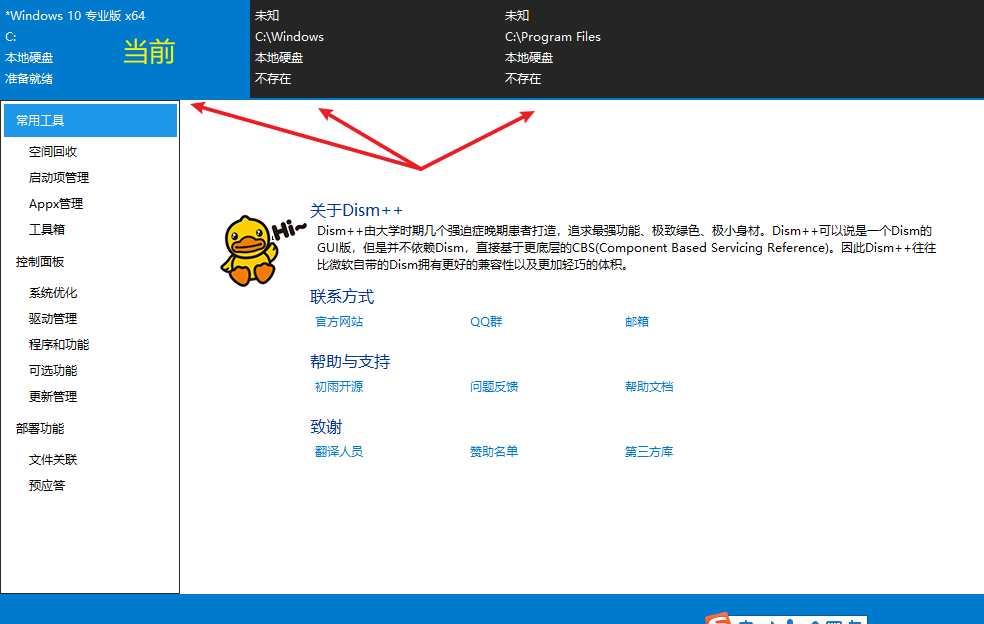Open 预应答 in the sidebar

tap(47, 485)
